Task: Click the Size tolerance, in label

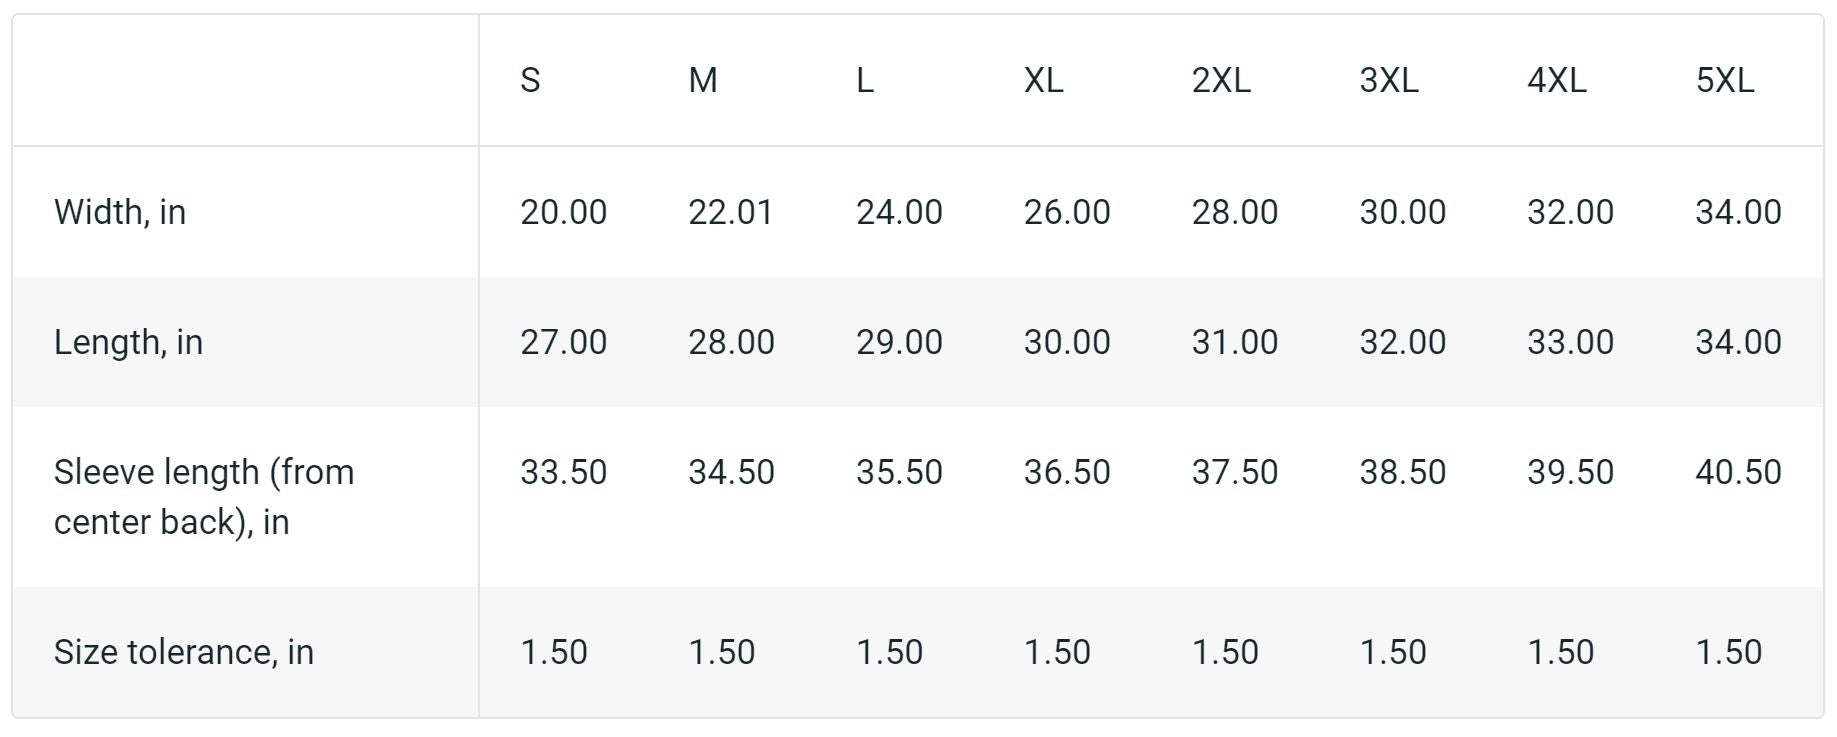Action: pyautogui.click(x=184, y=652)
